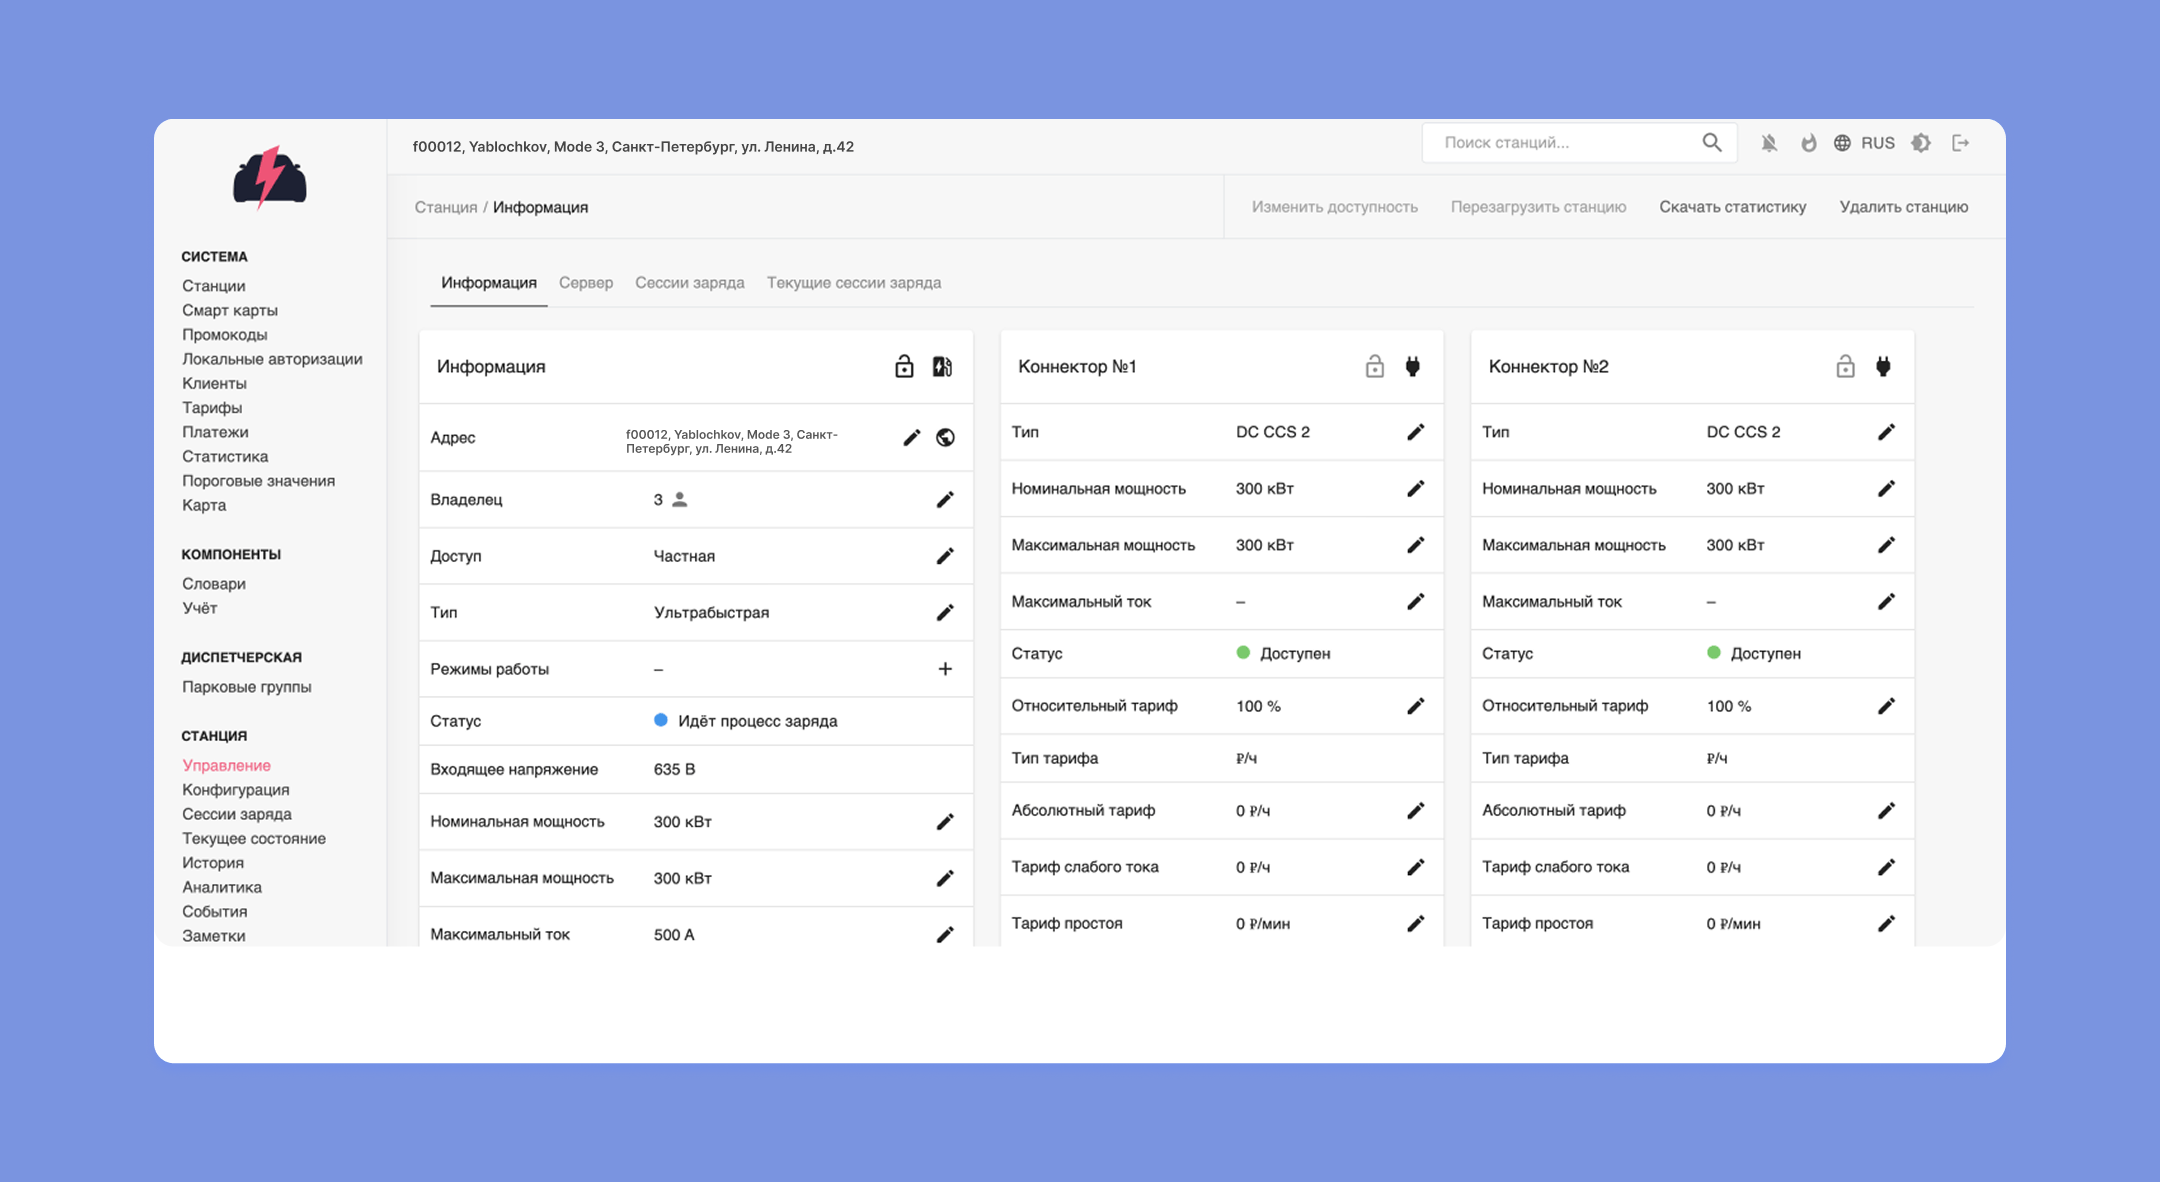Click Скачать статистику button

(1732, 207)
